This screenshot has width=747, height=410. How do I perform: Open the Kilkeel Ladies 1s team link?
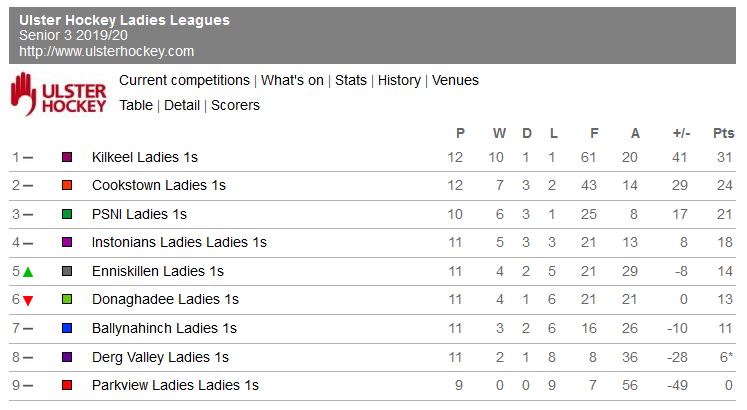point(145,157)
